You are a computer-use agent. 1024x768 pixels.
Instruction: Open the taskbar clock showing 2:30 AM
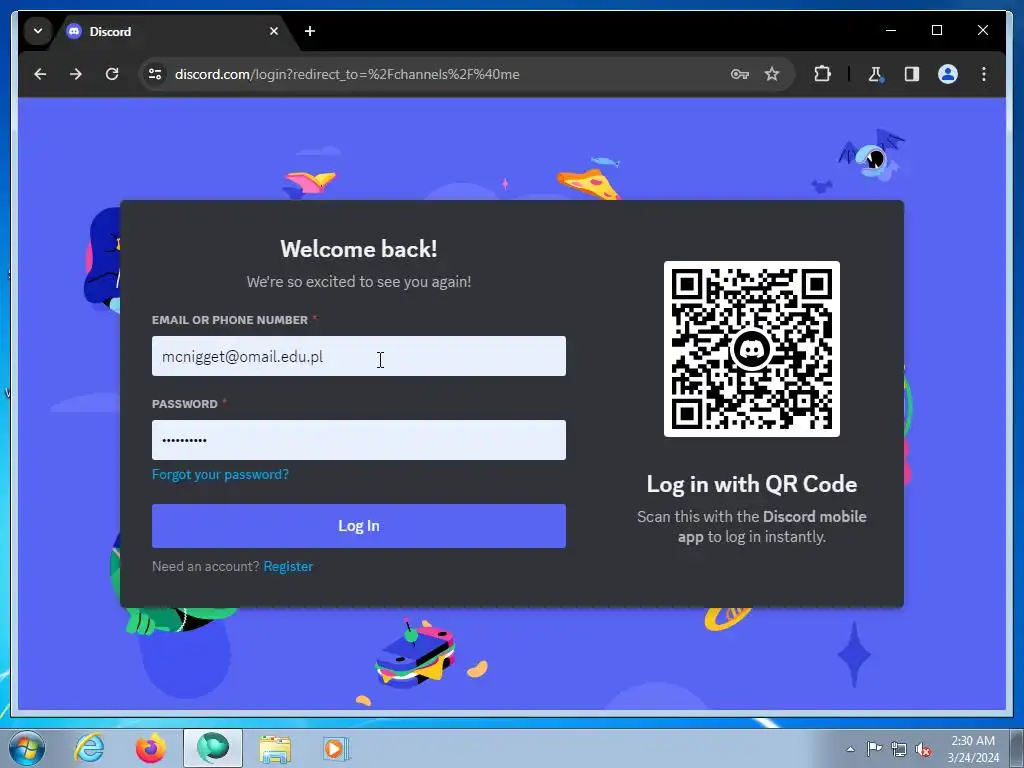[973, 749]
